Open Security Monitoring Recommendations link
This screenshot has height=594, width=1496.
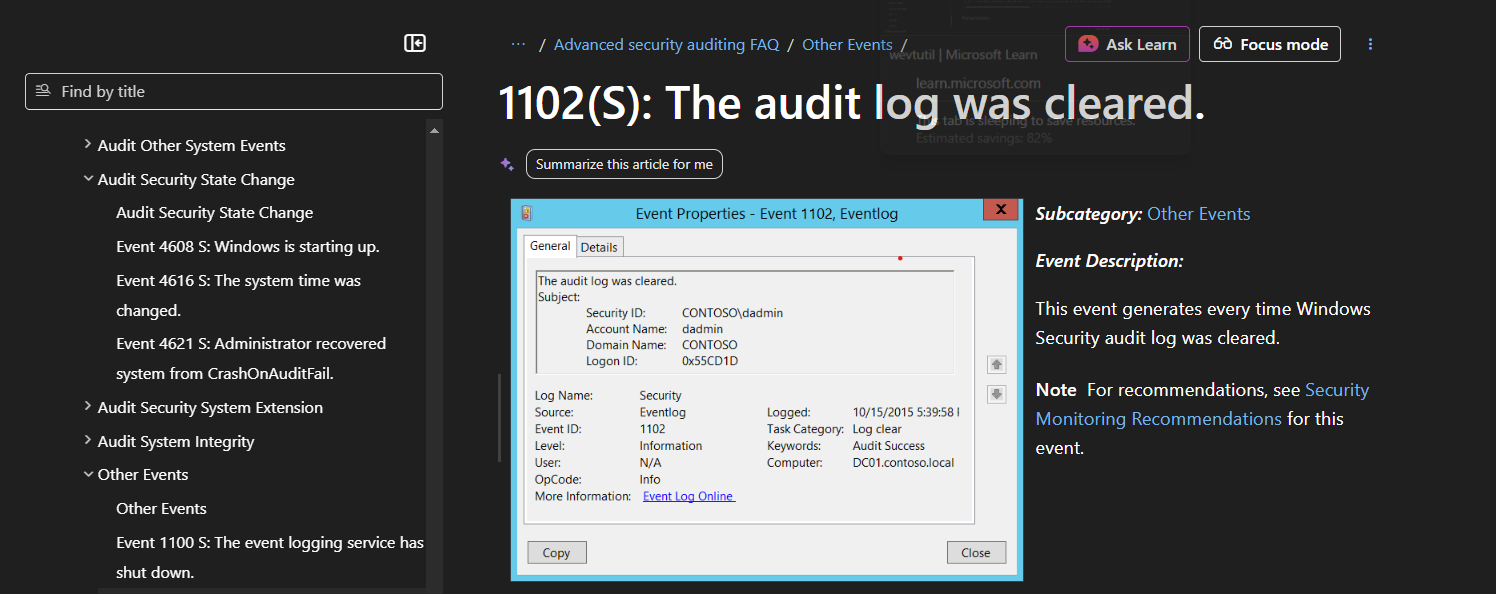[1202, 404]
